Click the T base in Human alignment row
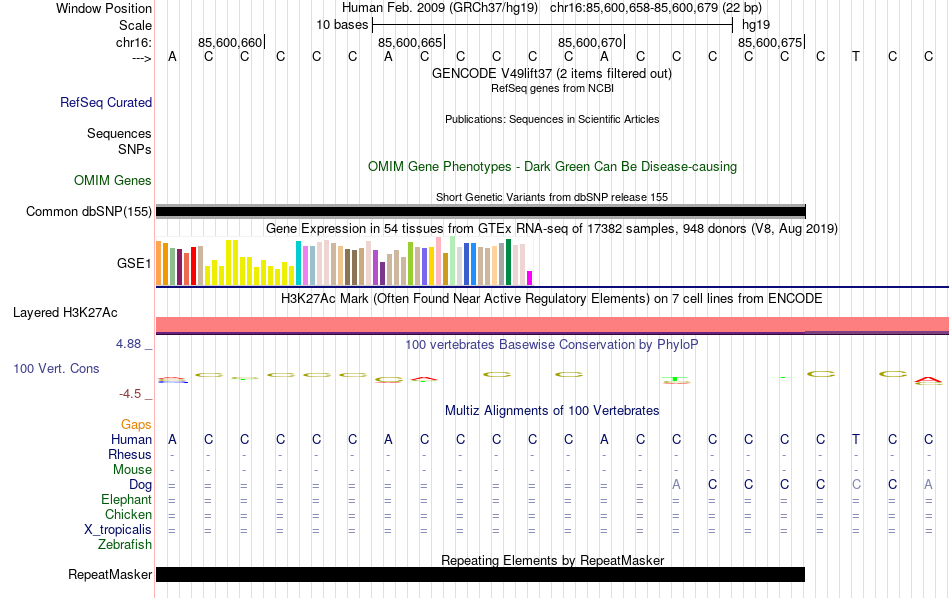 tap(855, 439)
